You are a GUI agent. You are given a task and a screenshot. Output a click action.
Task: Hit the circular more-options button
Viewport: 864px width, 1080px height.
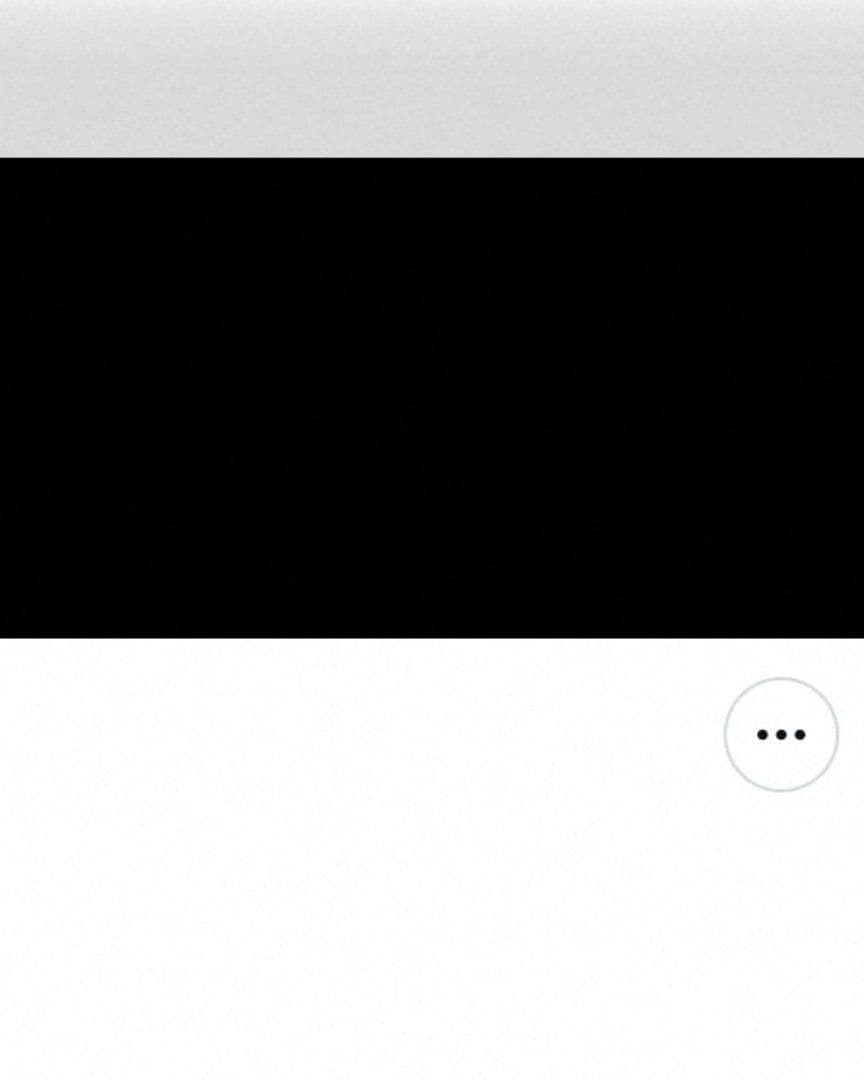[x=781, y=734]
